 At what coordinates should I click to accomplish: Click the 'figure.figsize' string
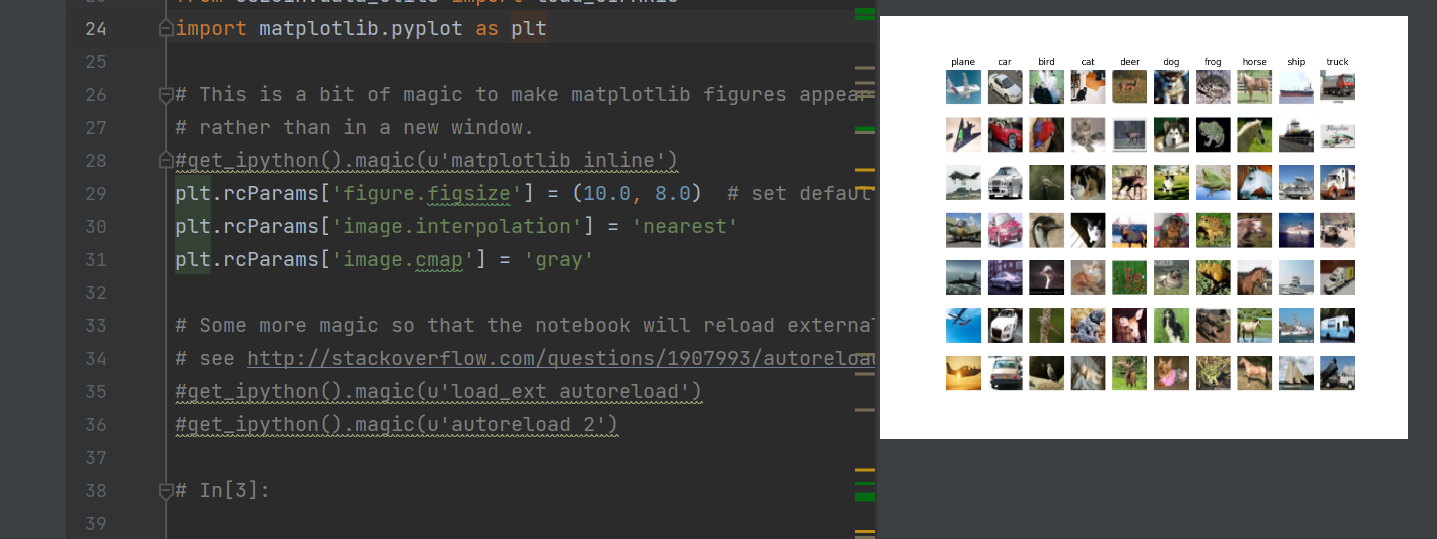pos(427,194)
